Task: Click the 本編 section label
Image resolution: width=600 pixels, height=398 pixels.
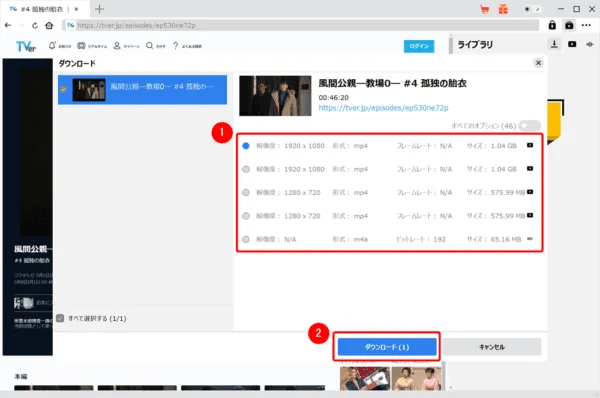Action: click(21, 377)
